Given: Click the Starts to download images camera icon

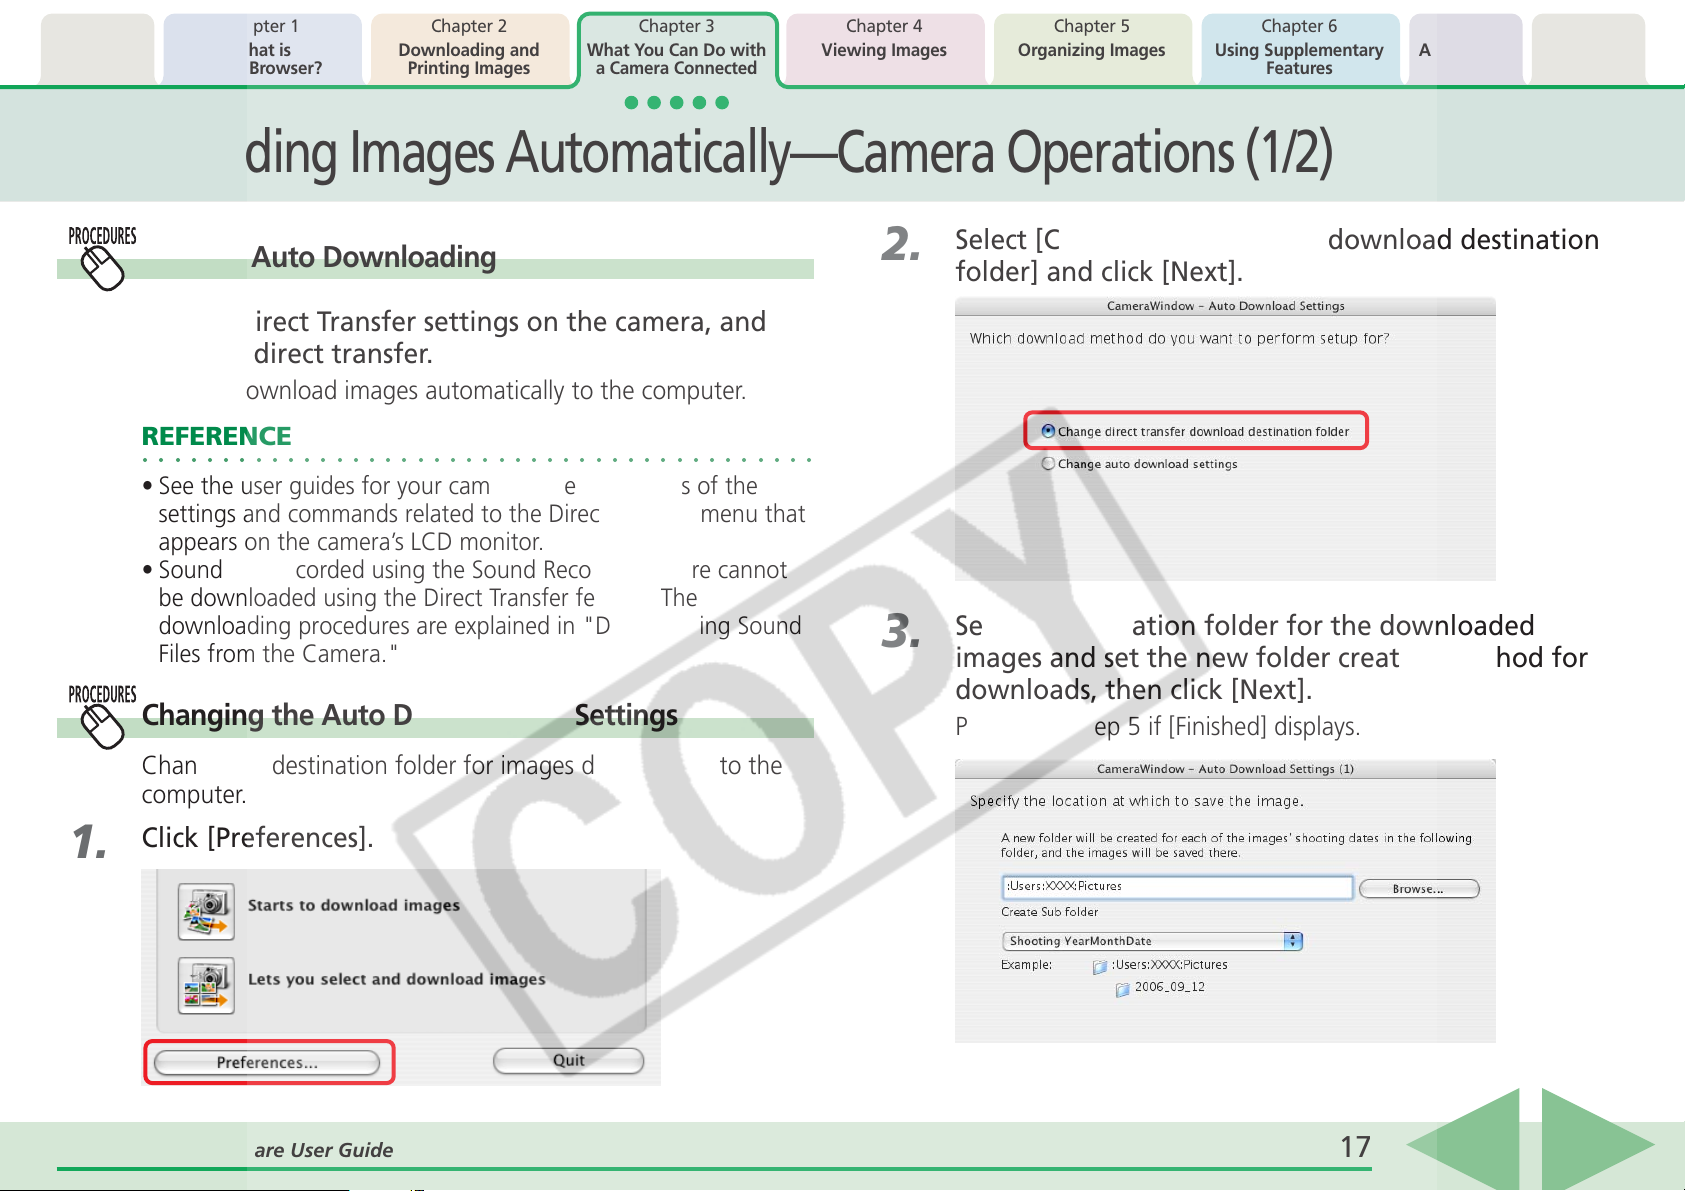Looking at the screenshot, I should [x=206, y=911].
